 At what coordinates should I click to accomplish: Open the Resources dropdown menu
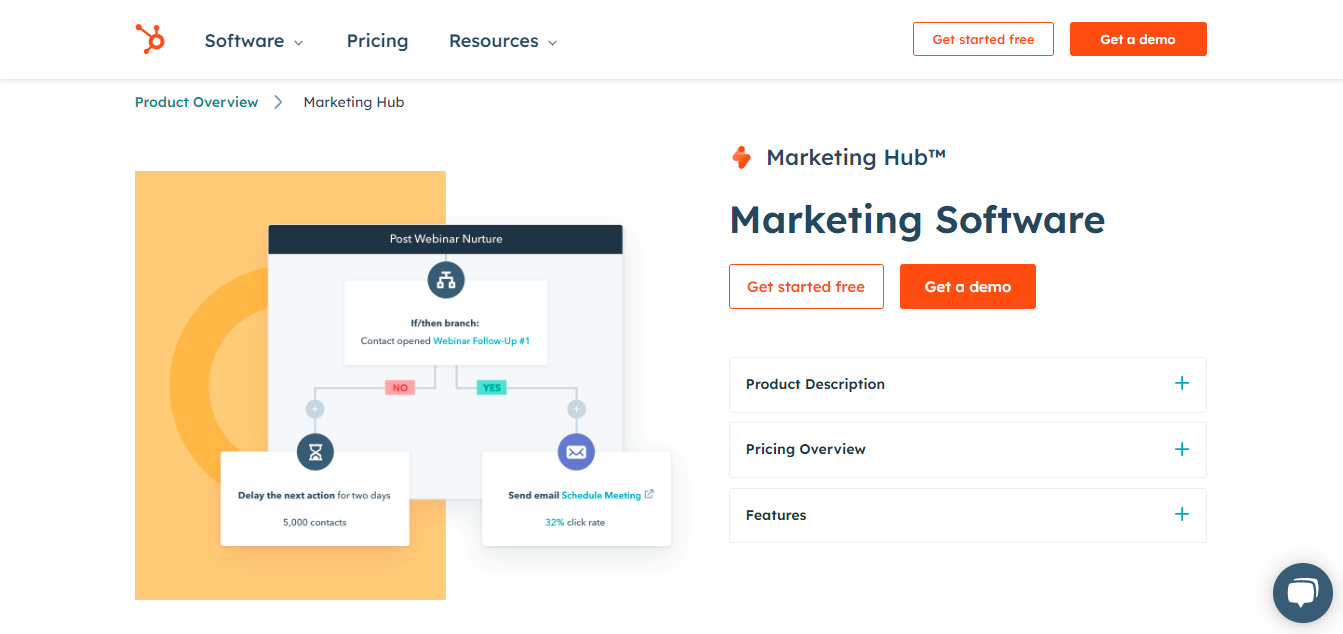click(503, 41)
